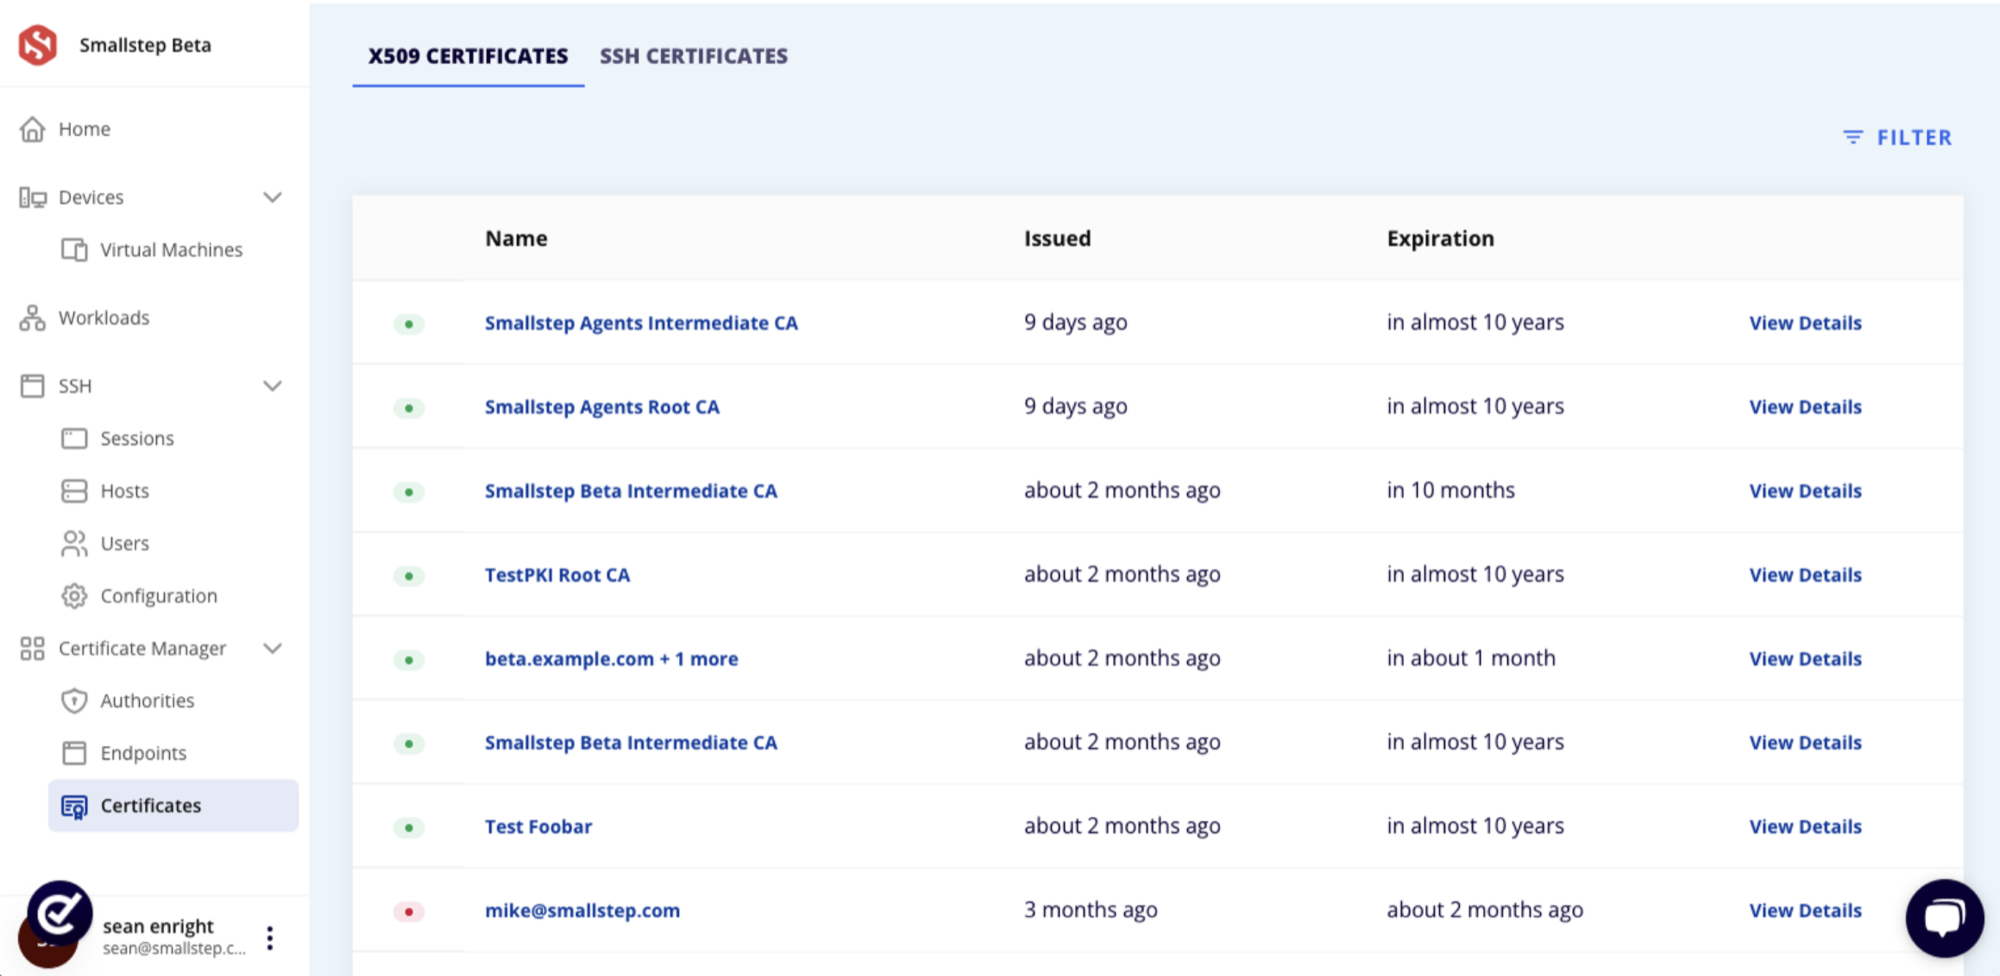View Details for Test Foobar
2000x976 pixels.
[1805, 827]
